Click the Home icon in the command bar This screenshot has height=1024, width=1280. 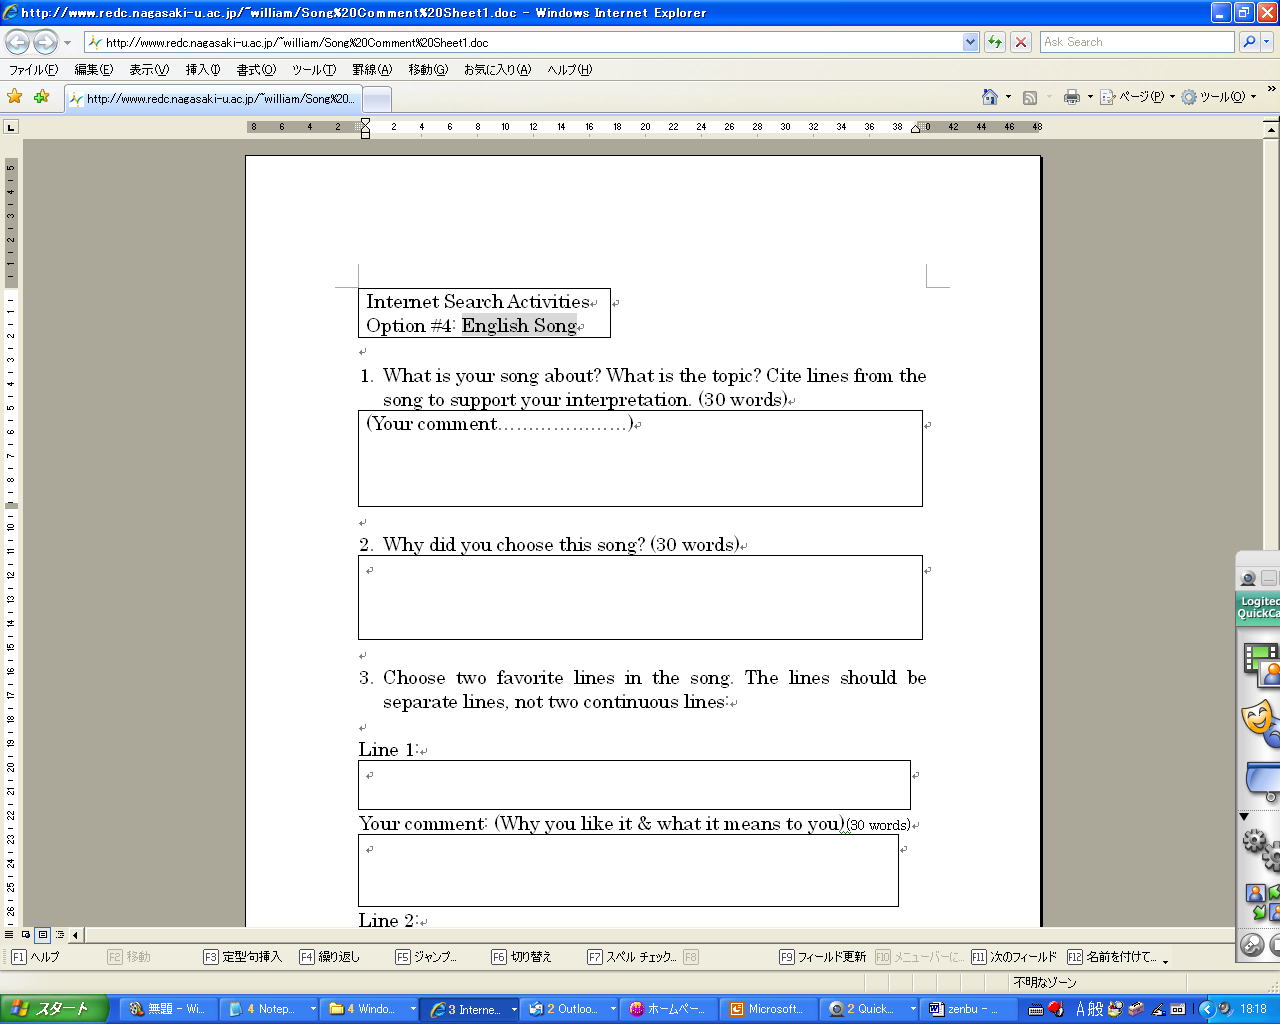990,97
